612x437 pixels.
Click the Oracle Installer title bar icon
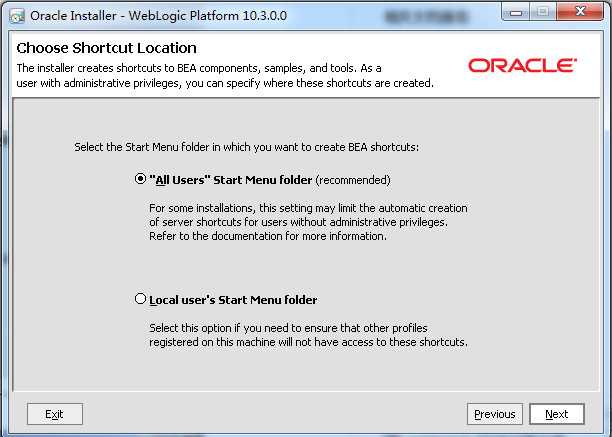(17, 16)
